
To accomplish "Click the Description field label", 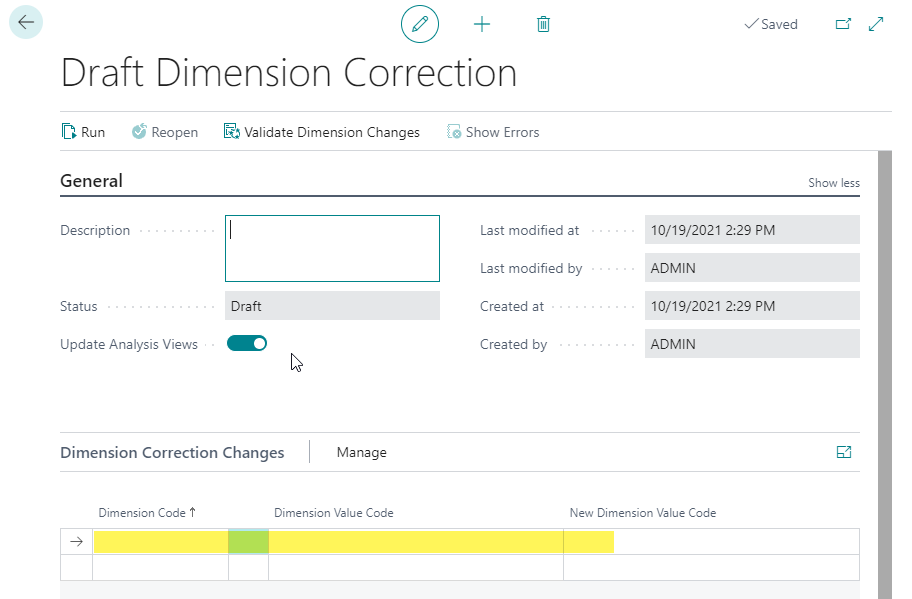I will pyautogui.click(x=95, y=230).
